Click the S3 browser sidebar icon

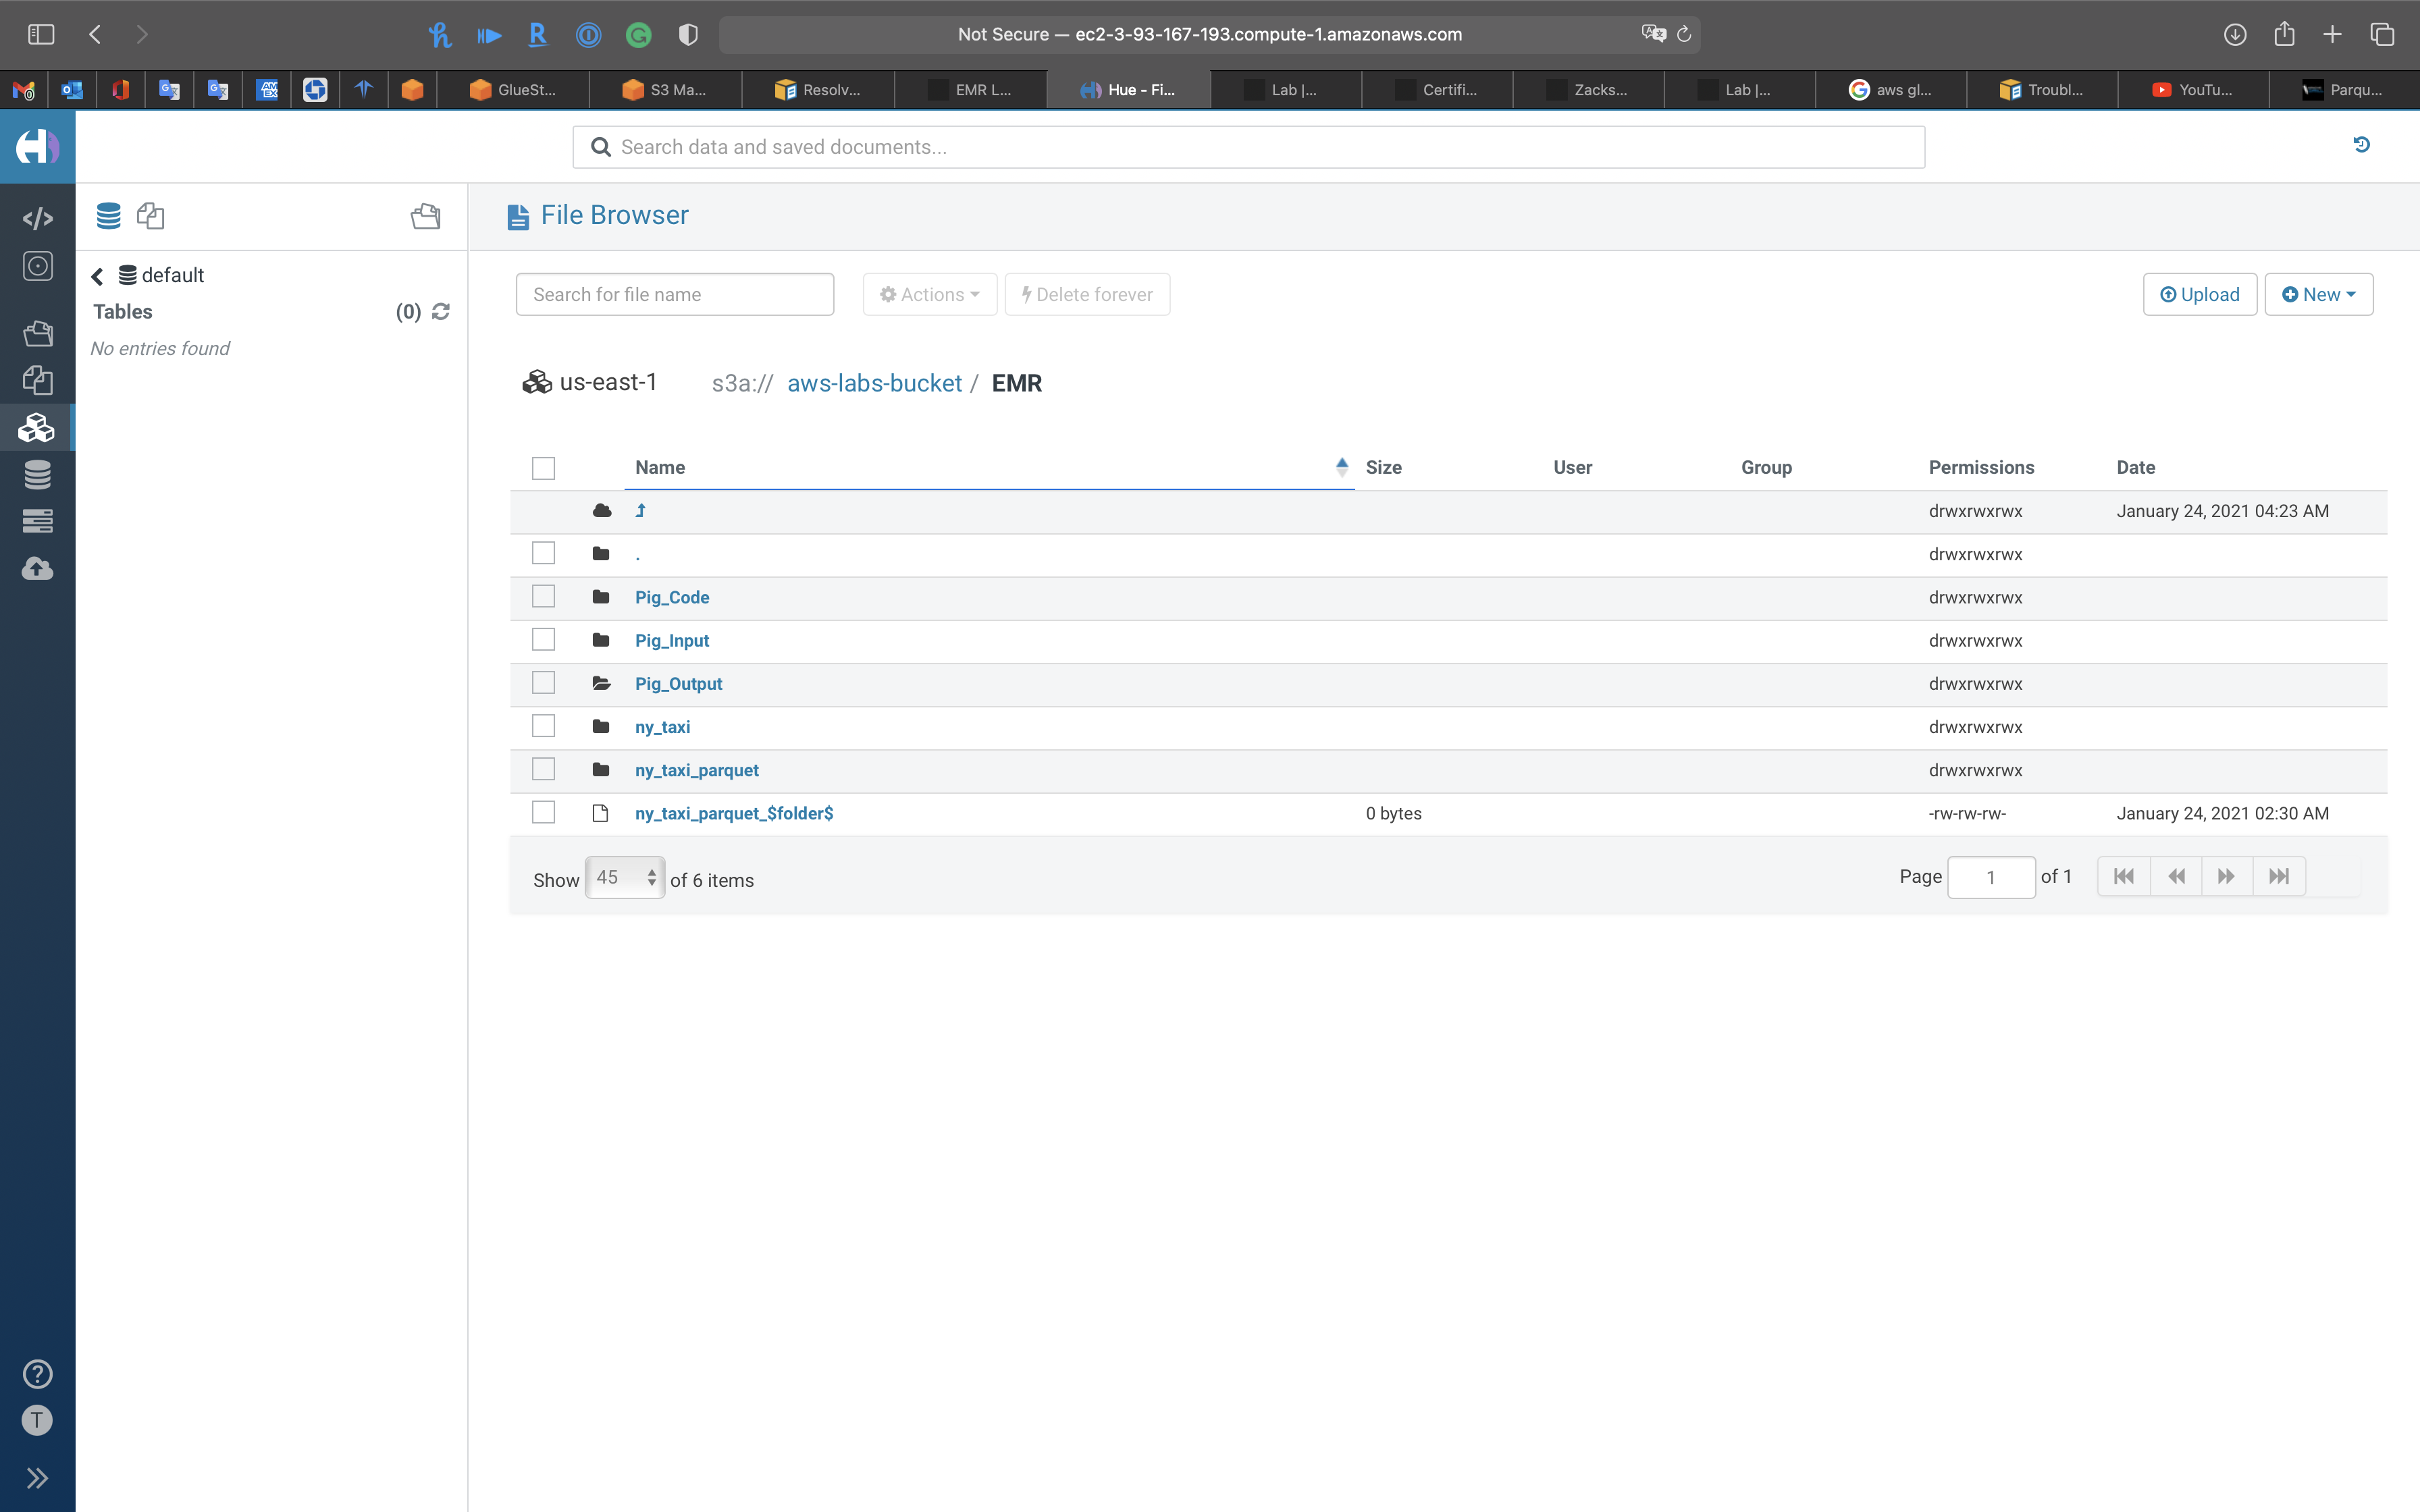tap(37, 428)
